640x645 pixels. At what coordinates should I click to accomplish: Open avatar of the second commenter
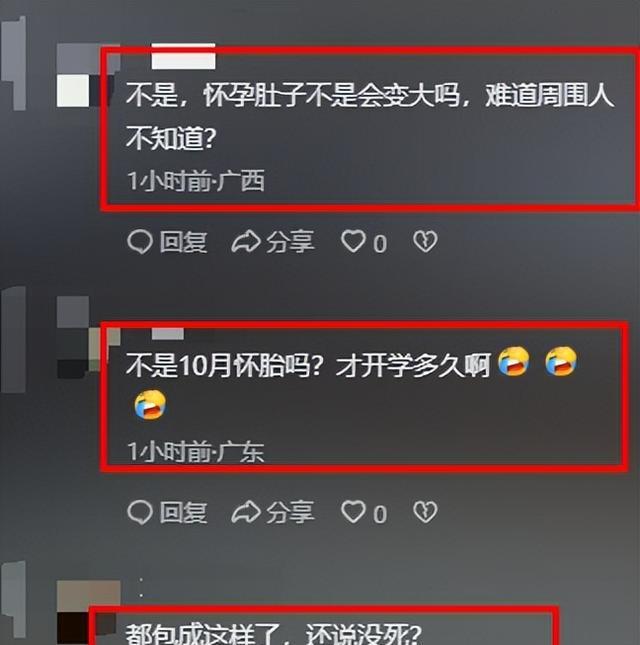84,337
